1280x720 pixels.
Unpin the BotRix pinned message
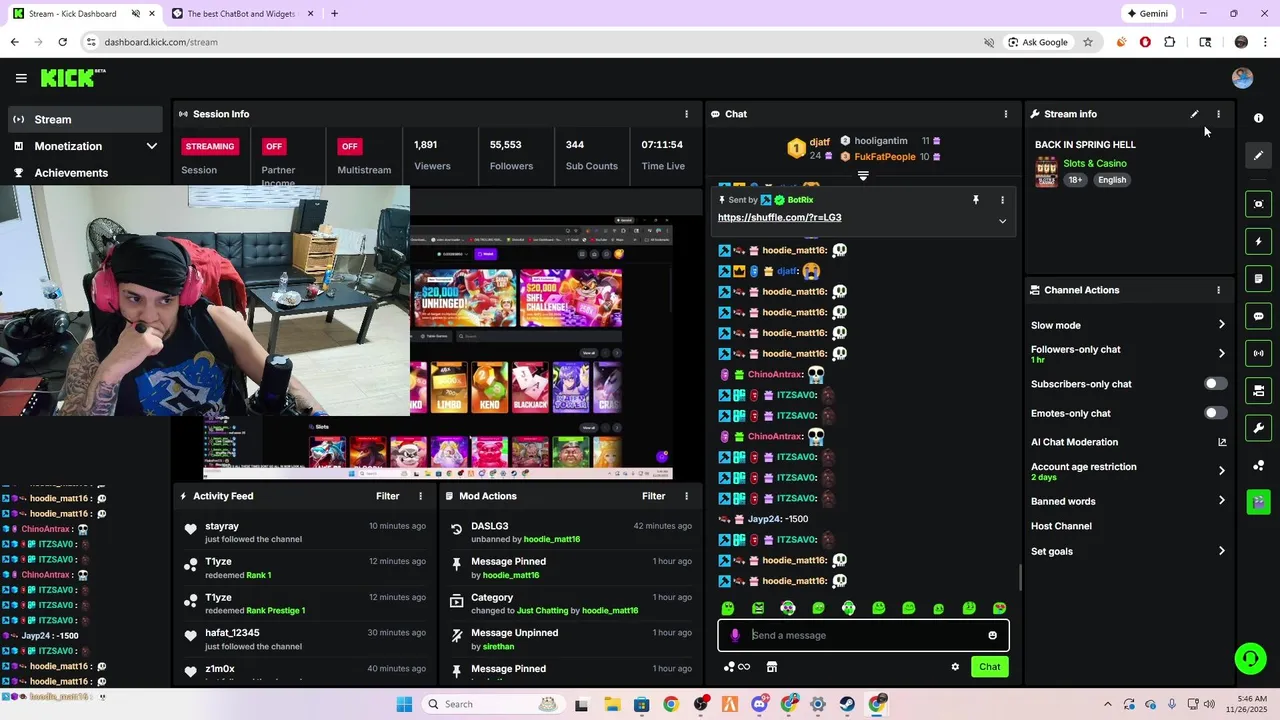(976, 200)
